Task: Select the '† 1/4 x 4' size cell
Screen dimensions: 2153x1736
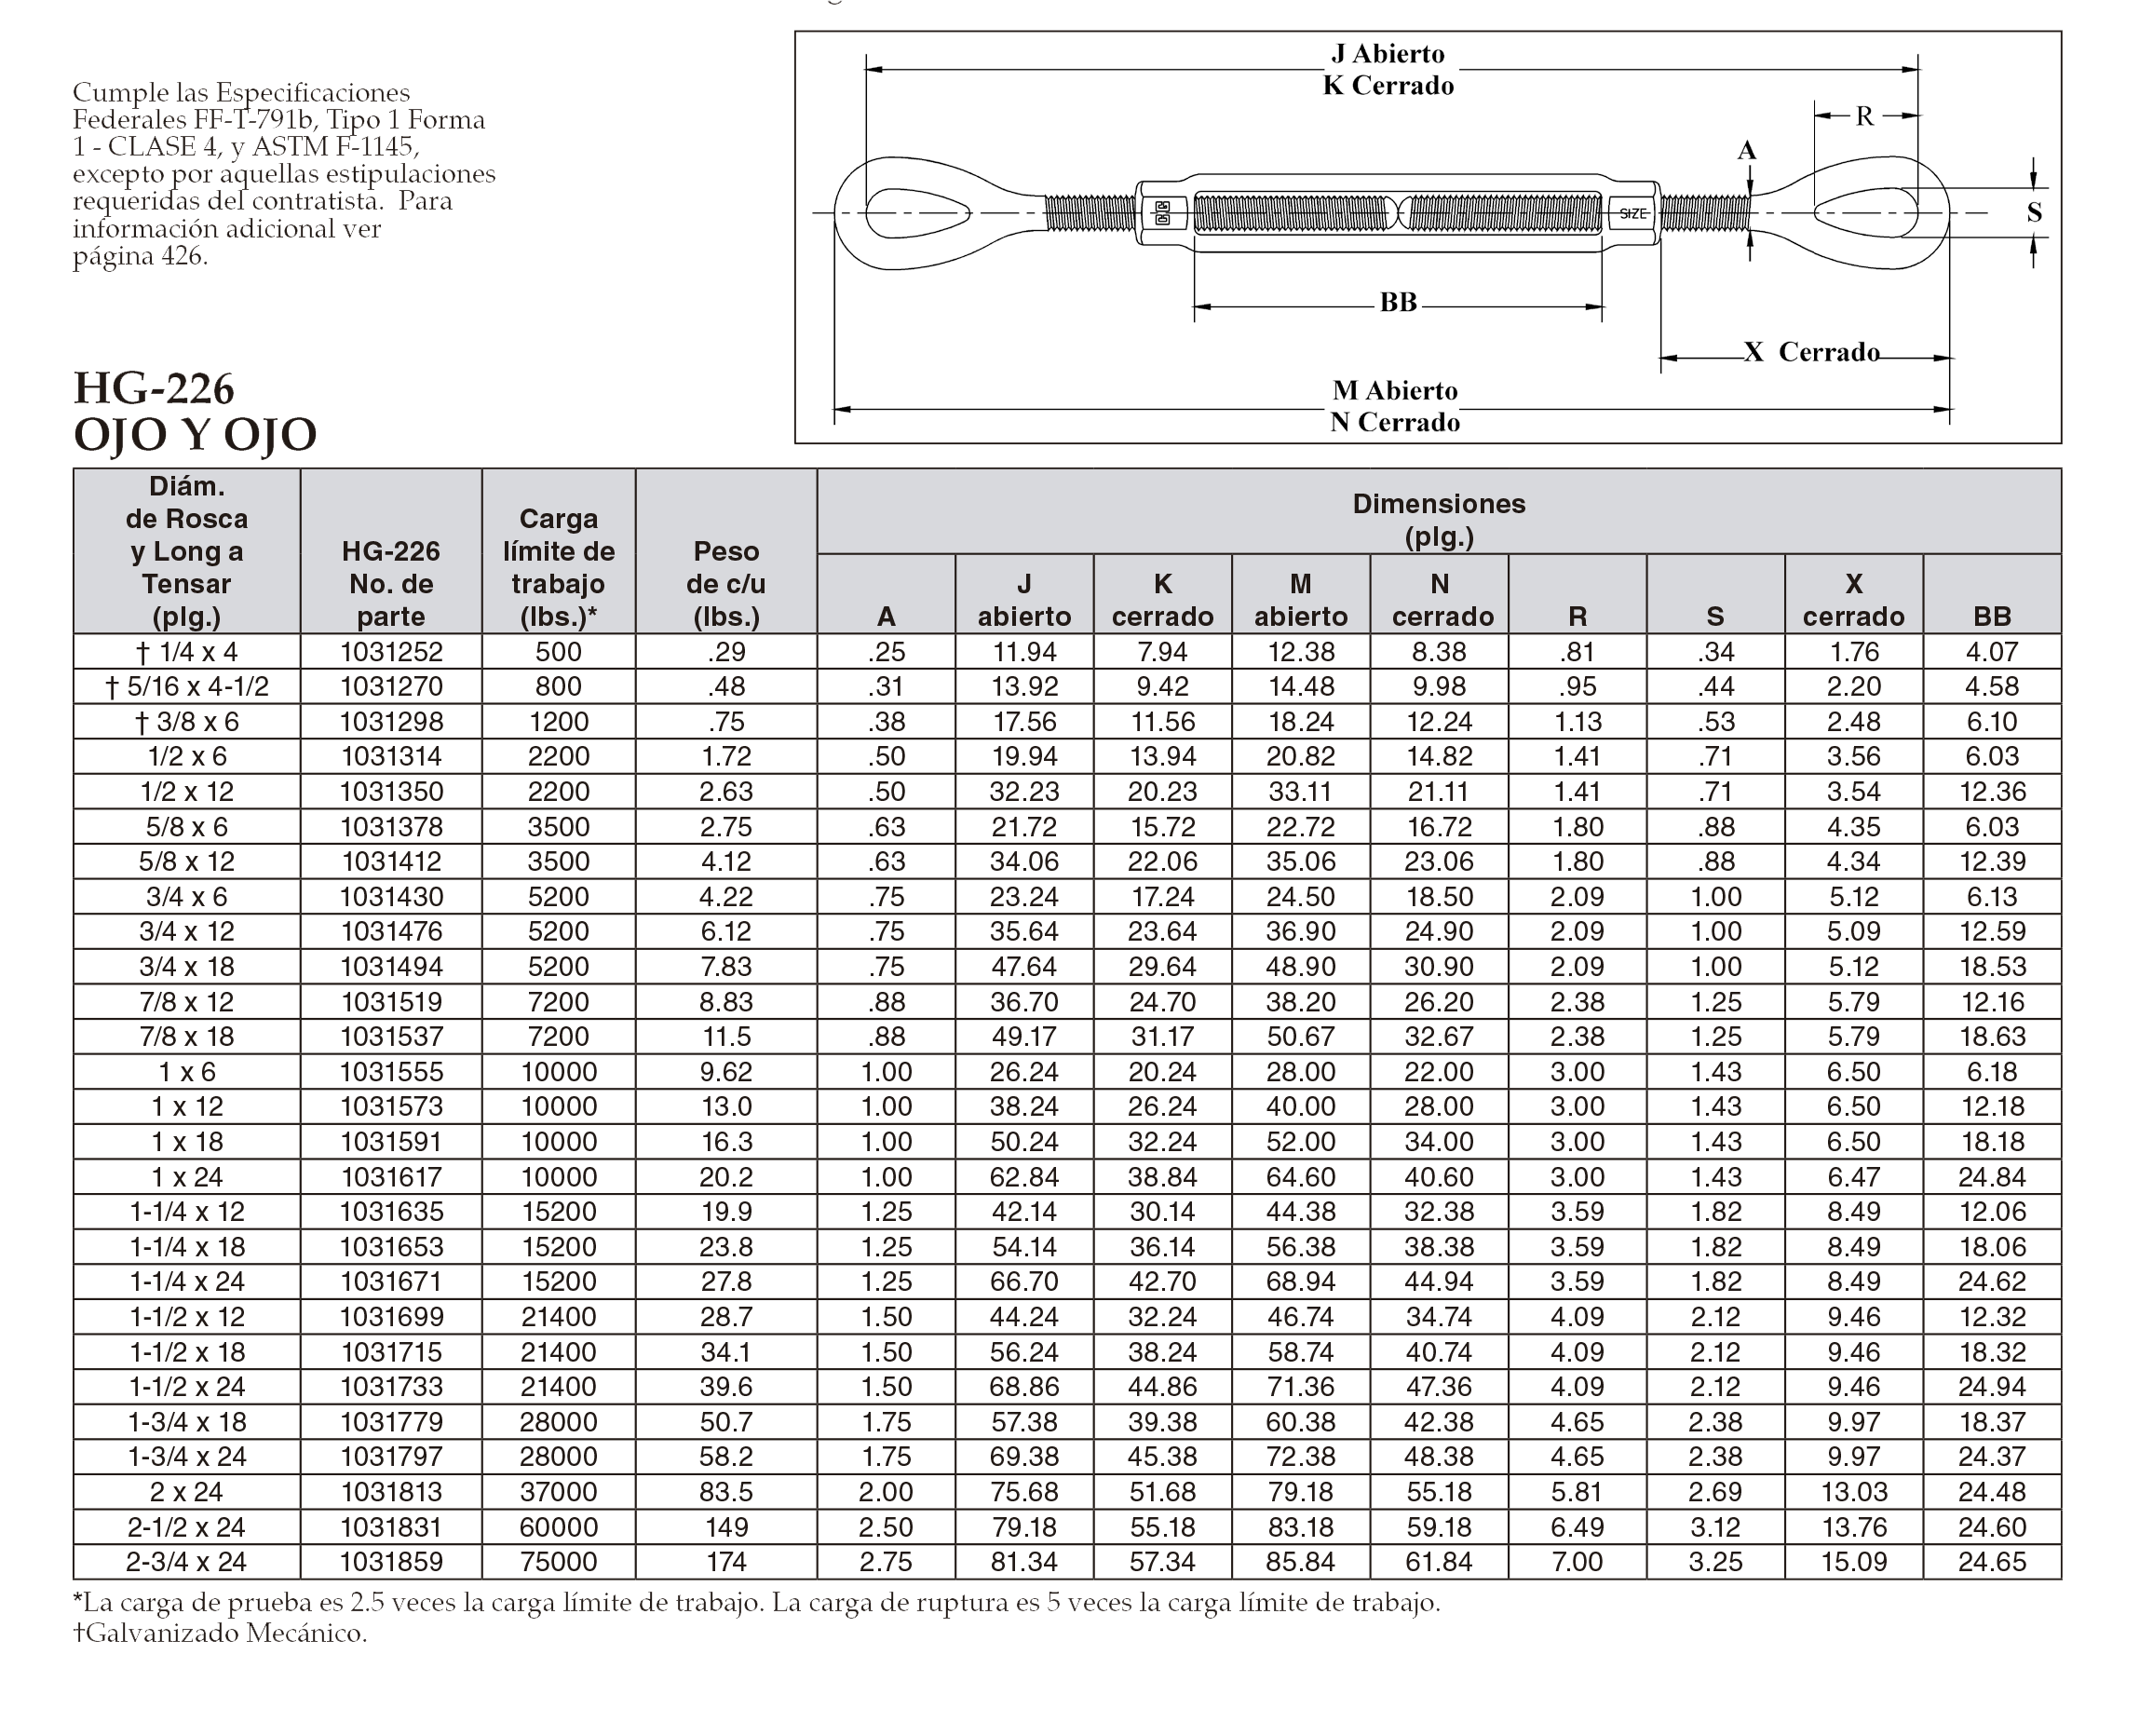Action: coord(187,652)
